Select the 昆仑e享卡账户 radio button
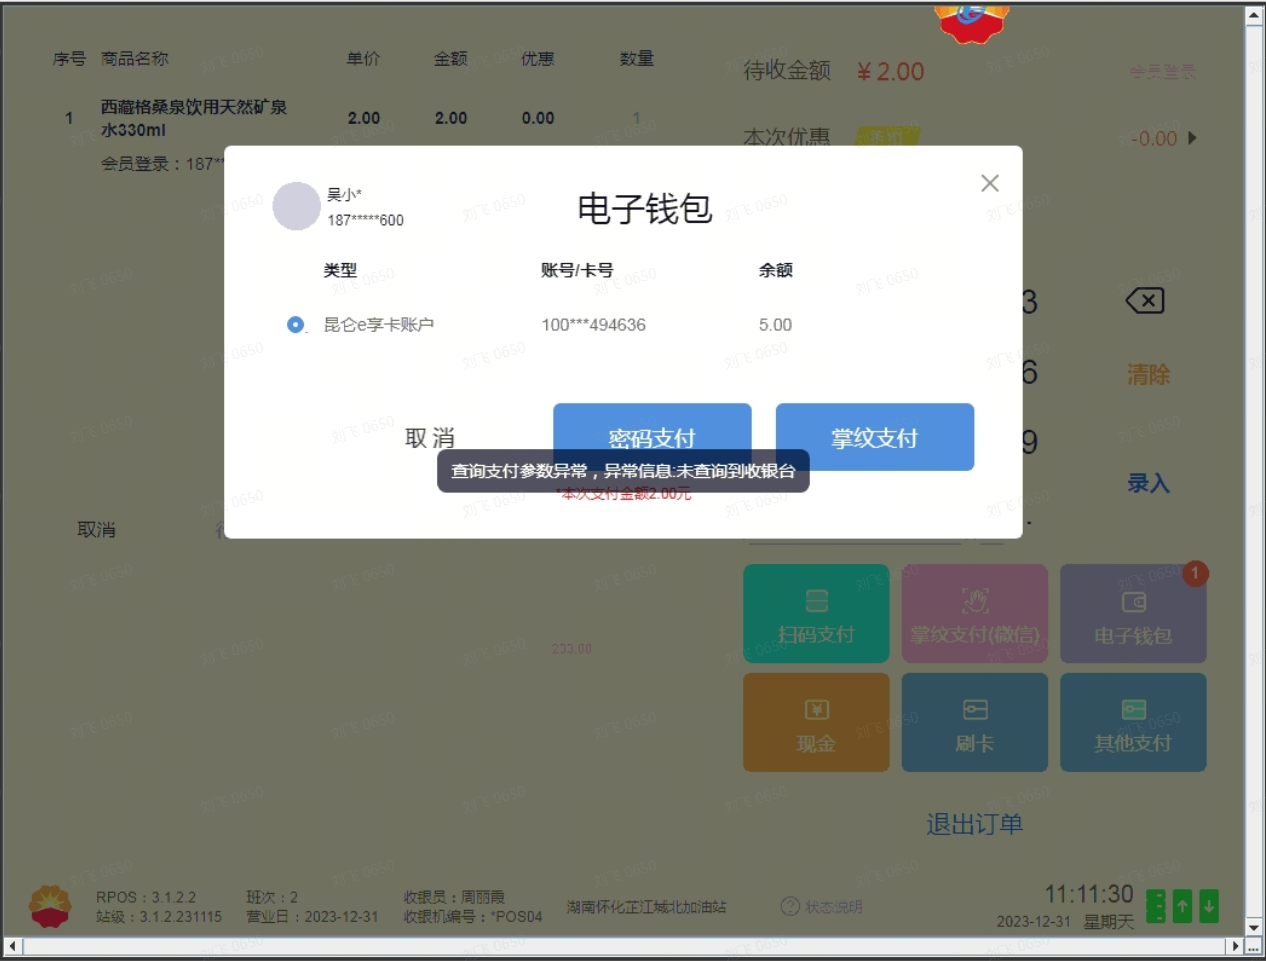This screenshot has width=1266, height=961. 295,325
